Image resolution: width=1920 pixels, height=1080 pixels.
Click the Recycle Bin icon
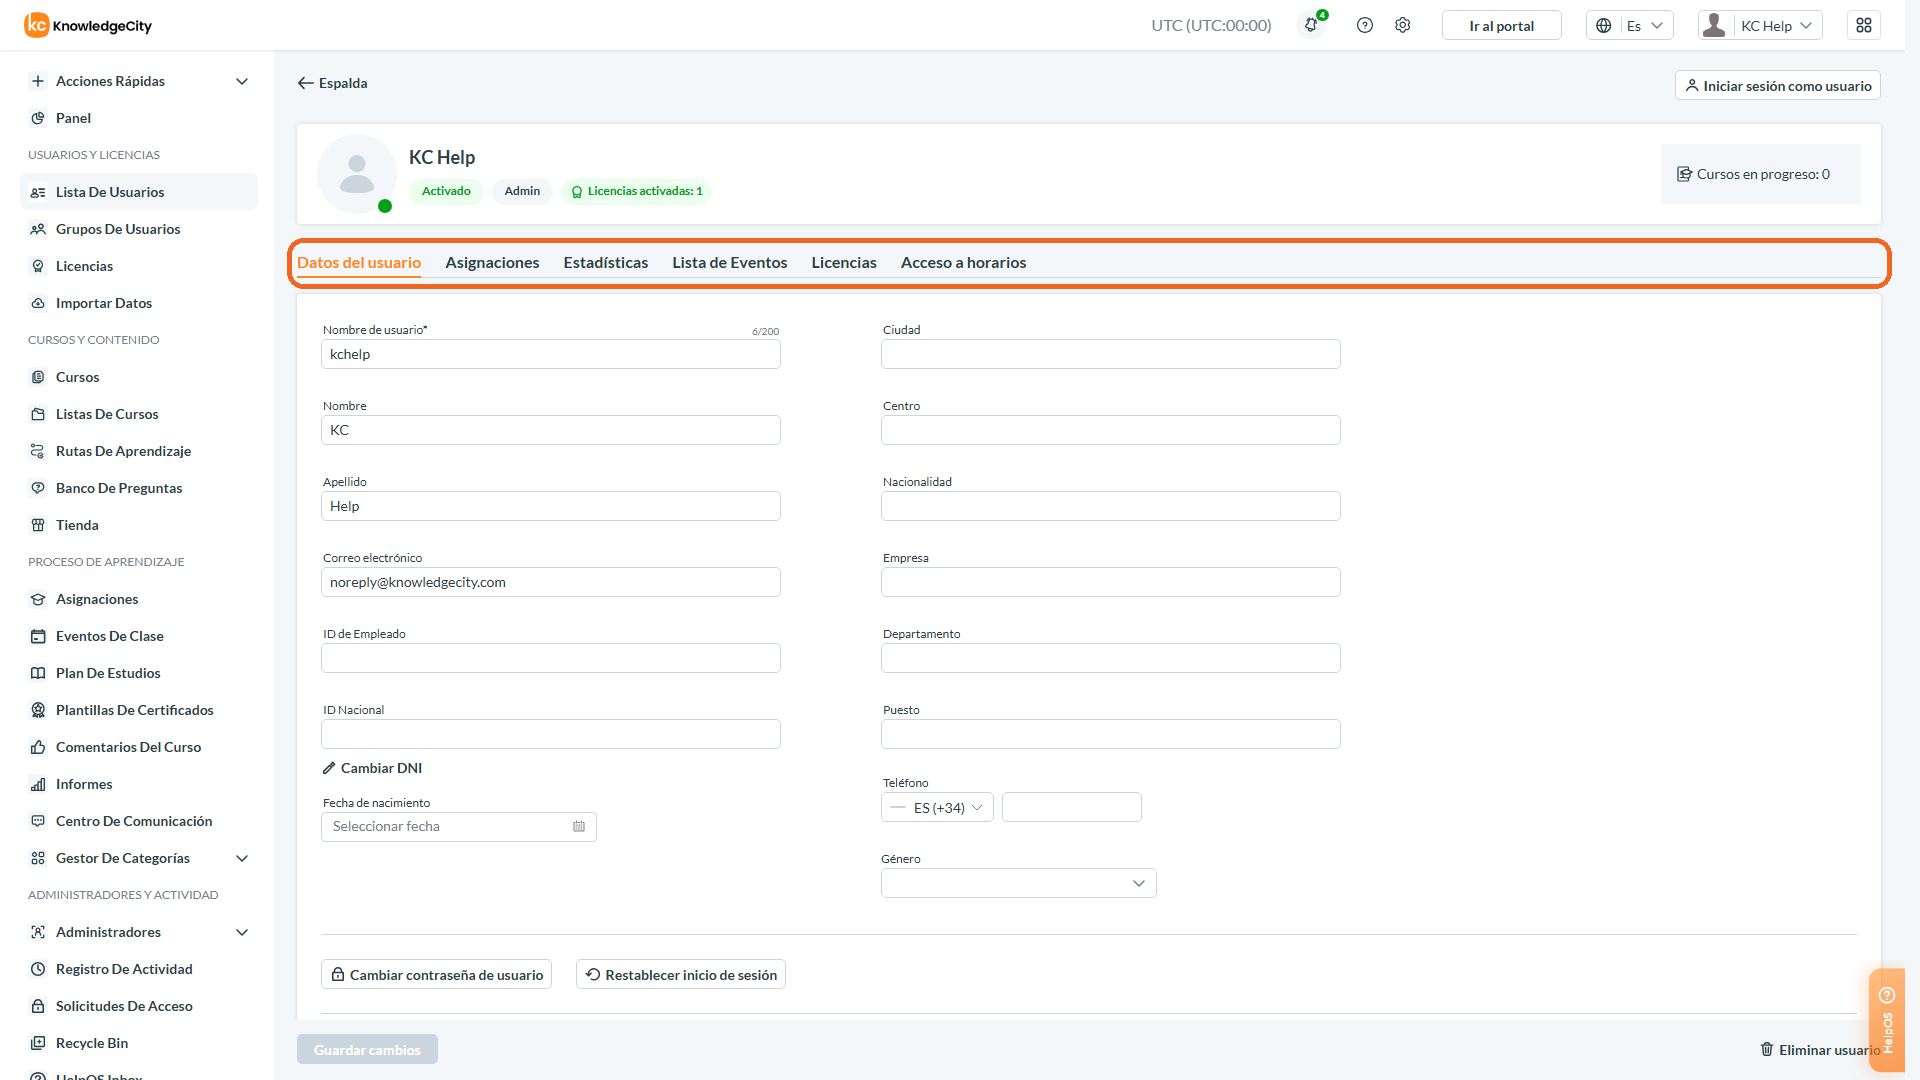point(38,1043)
